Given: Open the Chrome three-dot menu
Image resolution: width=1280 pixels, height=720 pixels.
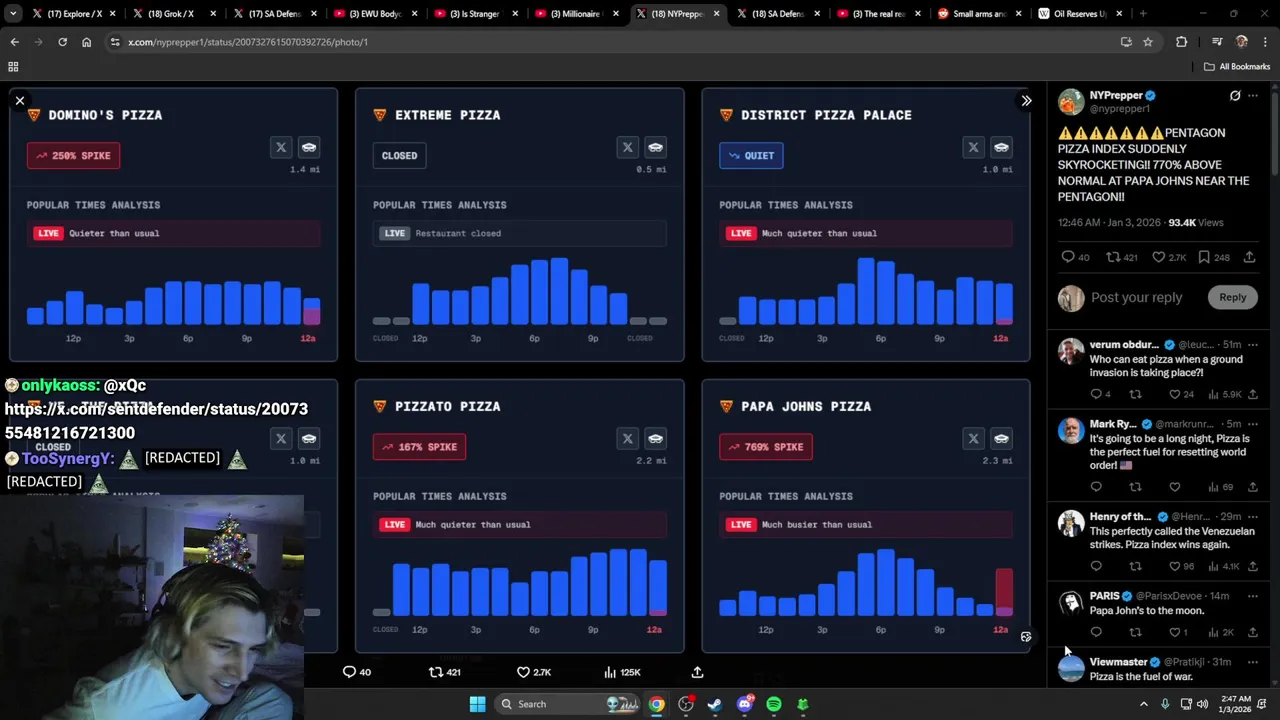Looking at the screenshot, I should (1264, 42).
